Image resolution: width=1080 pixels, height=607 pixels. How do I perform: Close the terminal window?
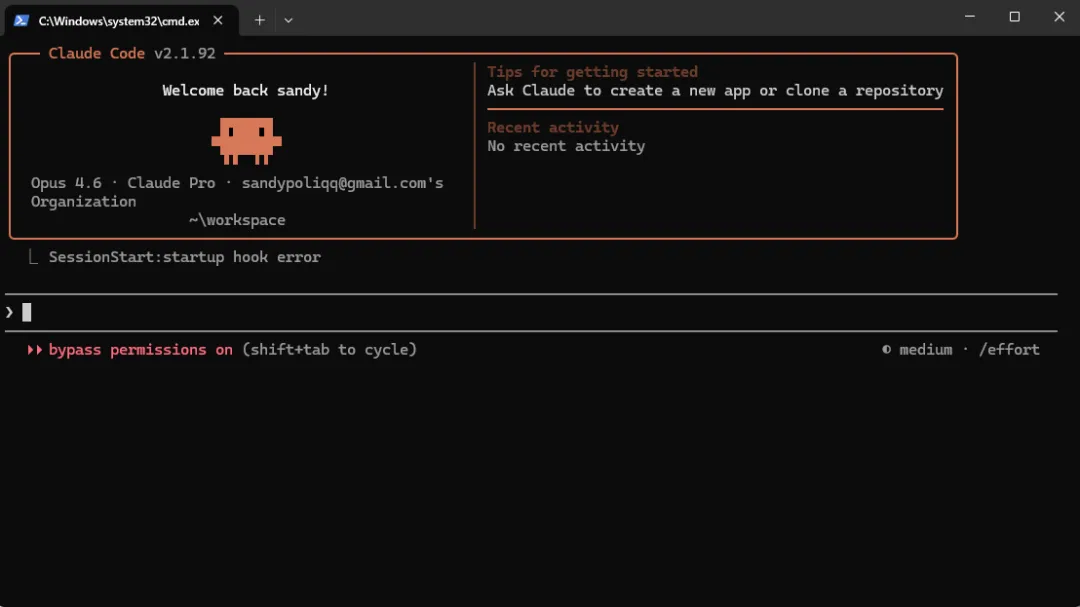click(1059, 17)
